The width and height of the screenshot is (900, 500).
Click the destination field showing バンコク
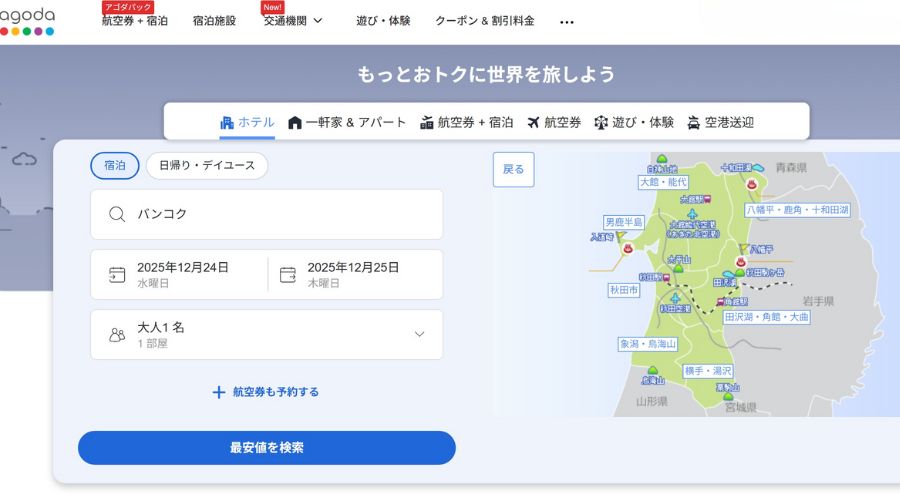266,214
